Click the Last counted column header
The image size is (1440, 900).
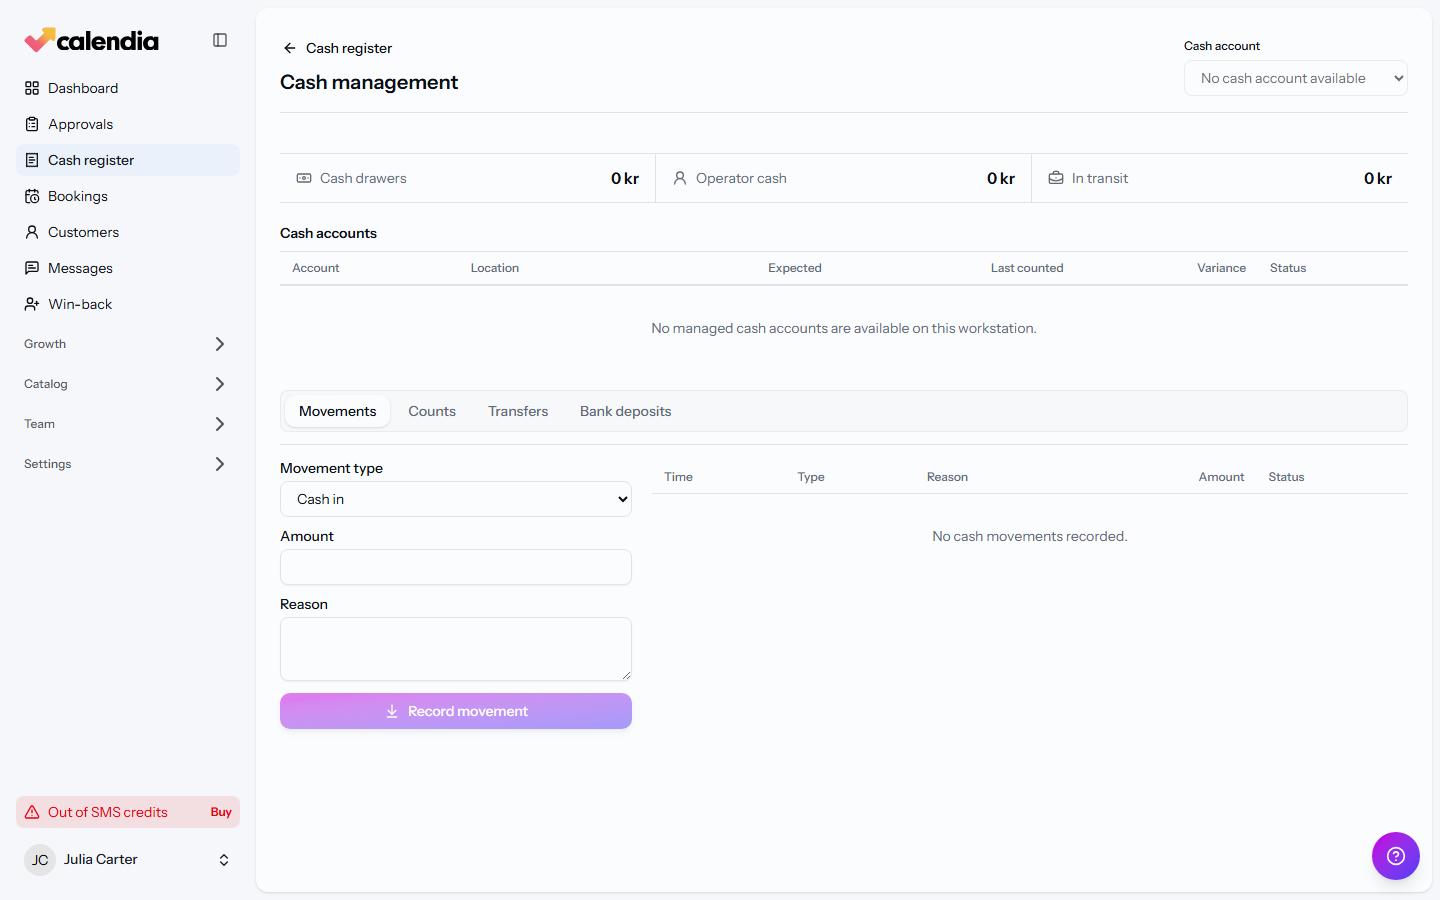[1027, 268]
